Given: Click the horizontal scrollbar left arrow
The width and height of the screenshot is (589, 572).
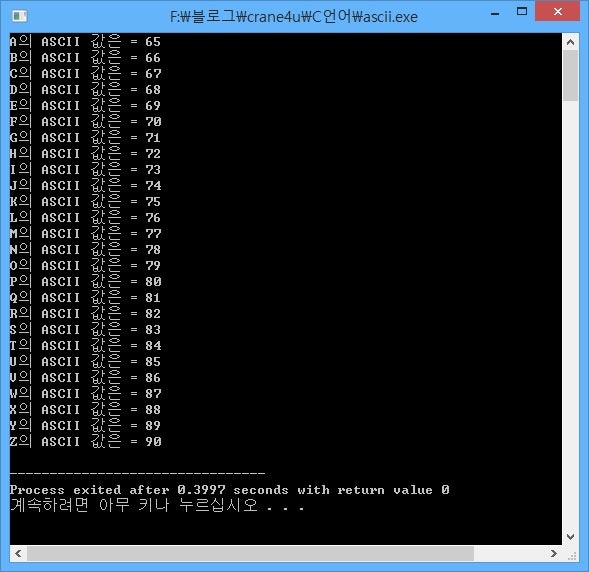Looking at the screenshot, I should pyautogui.click(x=18, y=553).
